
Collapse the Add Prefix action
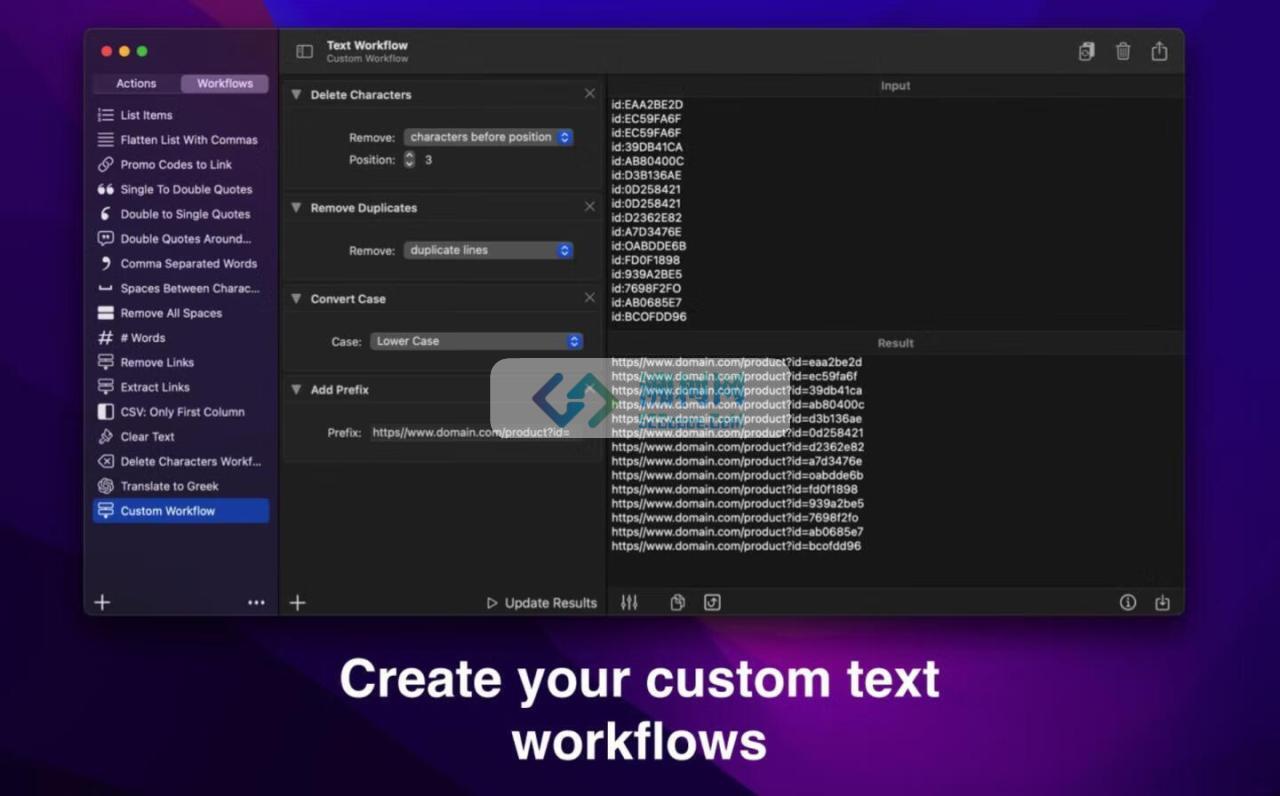pyautogui.click(x=296, y=389)
